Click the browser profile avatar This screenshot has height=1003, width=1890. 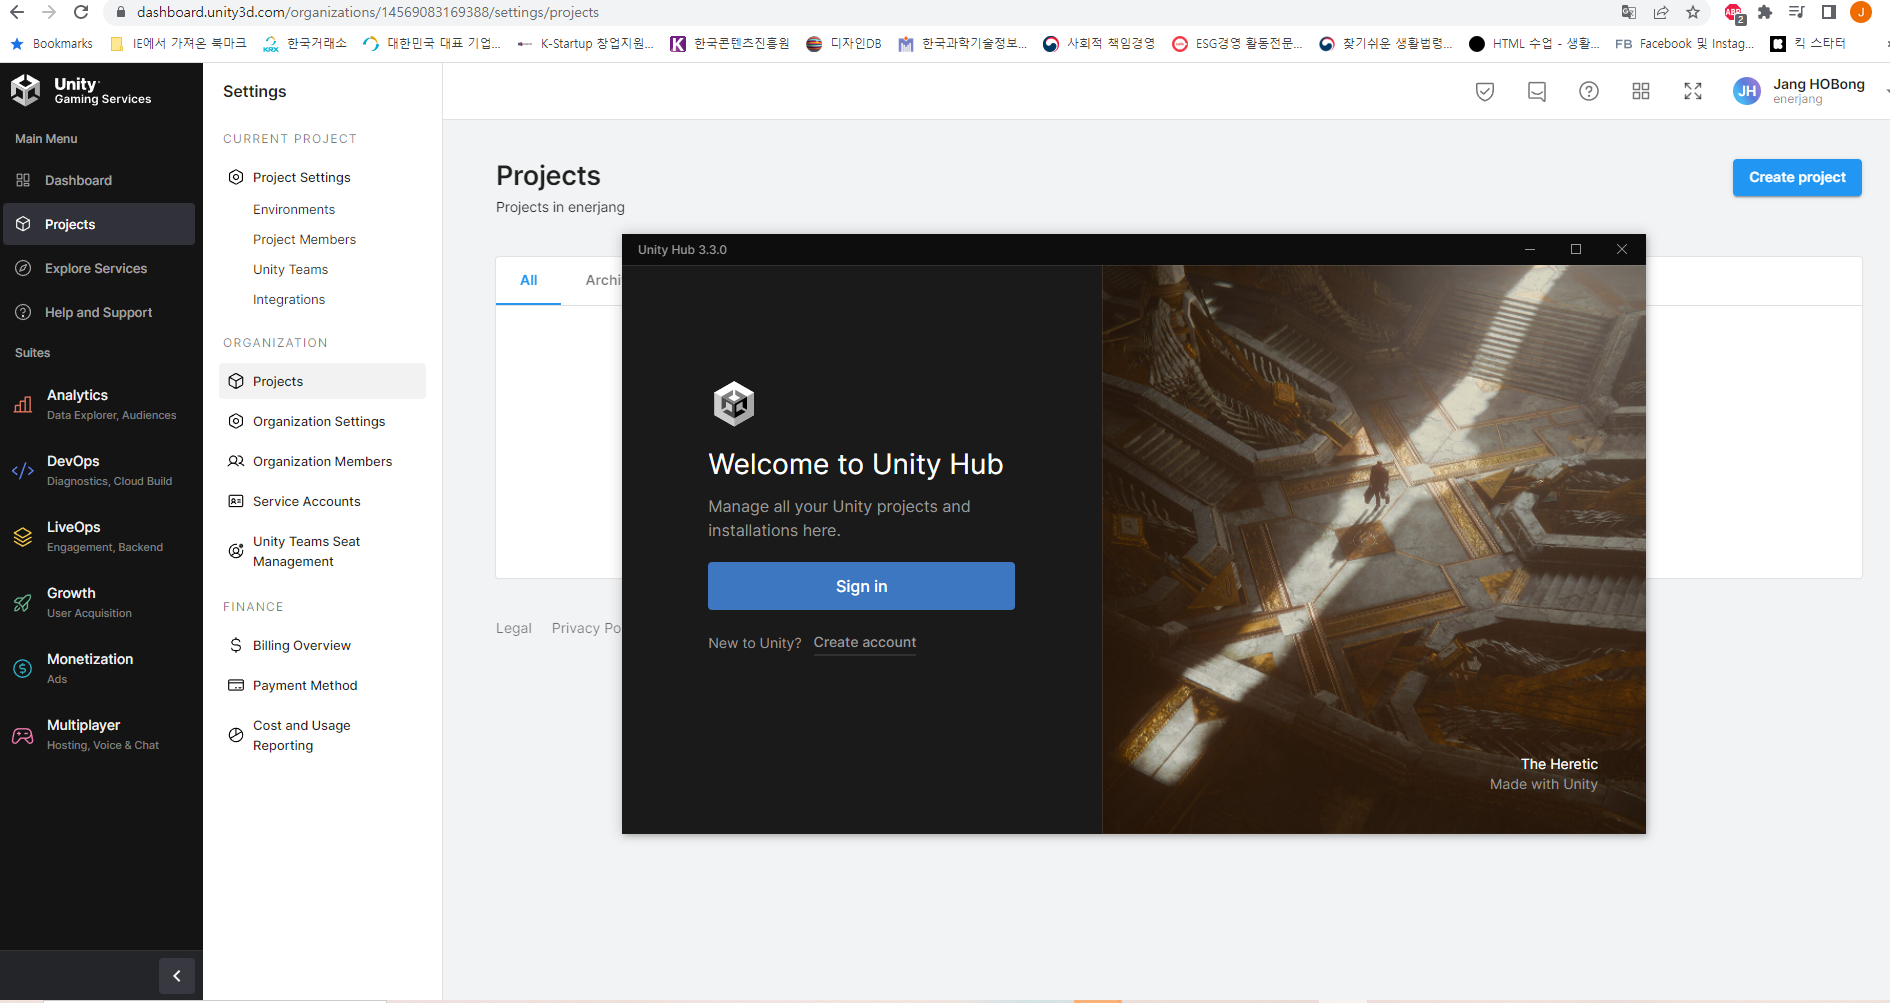click(1861, 12)
